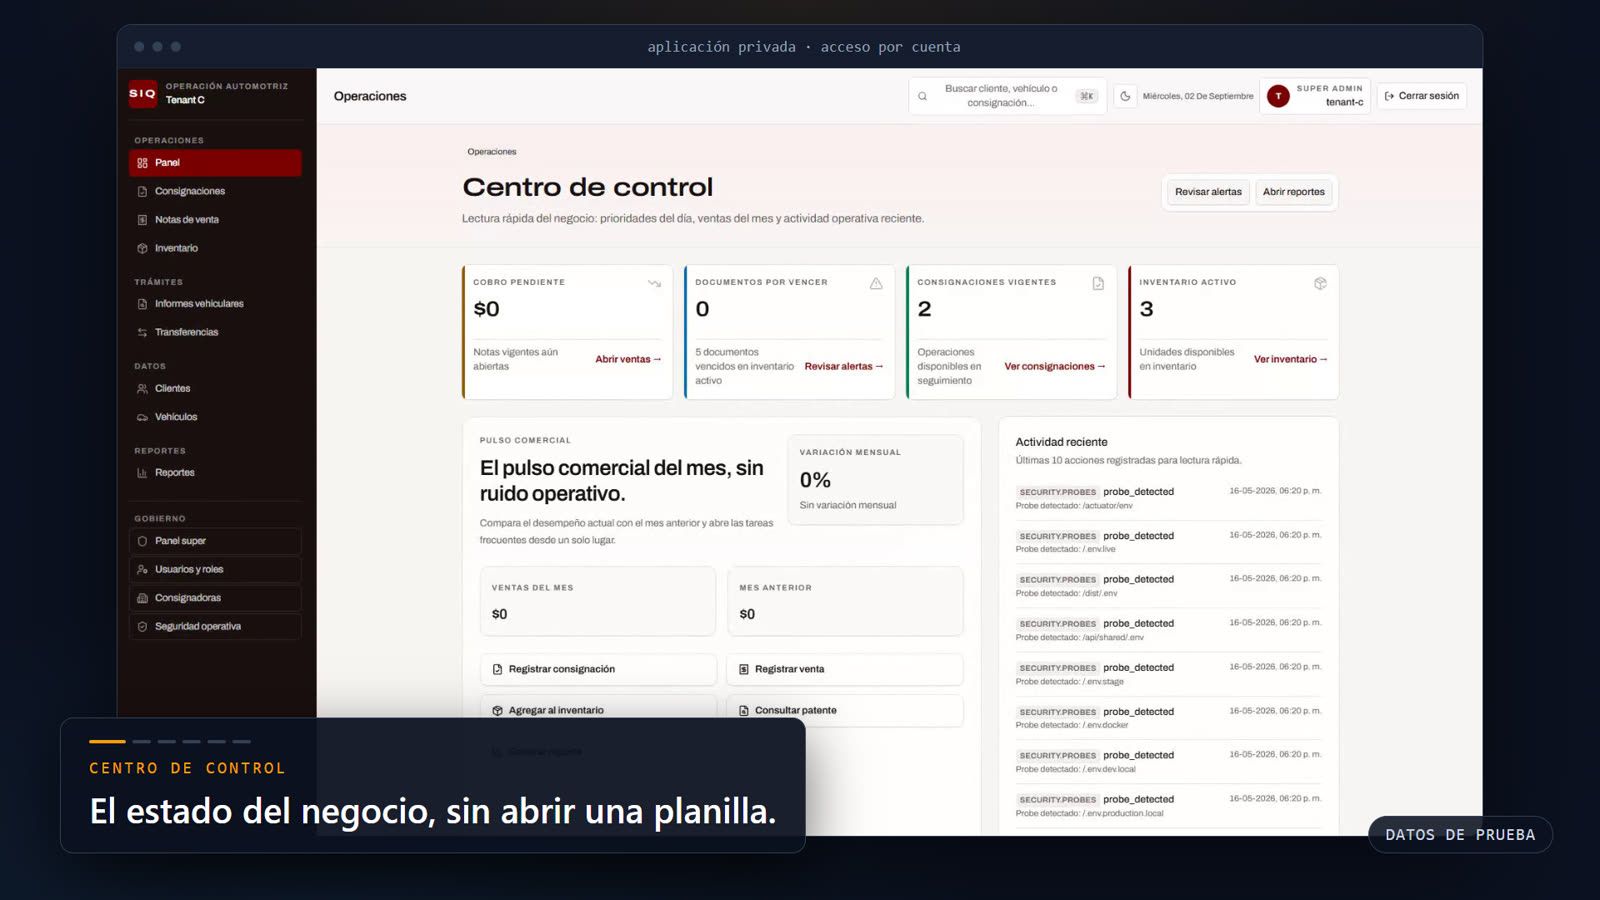Click Abrir reportes button
1600x900 pixels.
1293,192
